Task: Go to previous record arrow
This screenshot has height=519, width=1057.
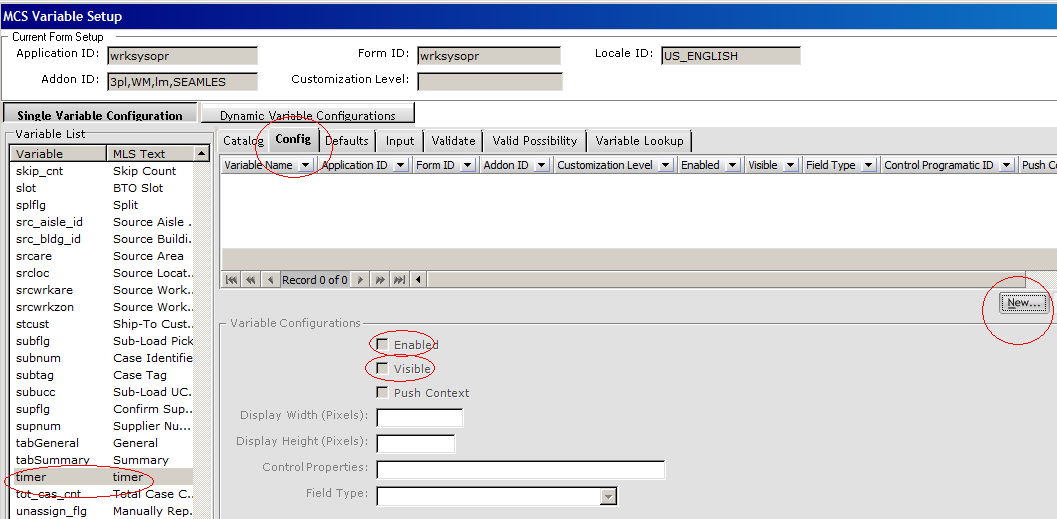Action: coord(270,280)
